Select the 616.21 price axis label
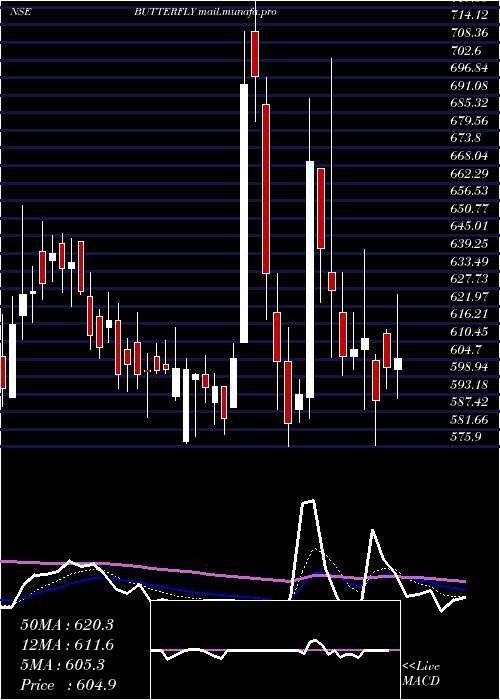The height and width of the screenshot is (700, 500). [x=469, y=314]
